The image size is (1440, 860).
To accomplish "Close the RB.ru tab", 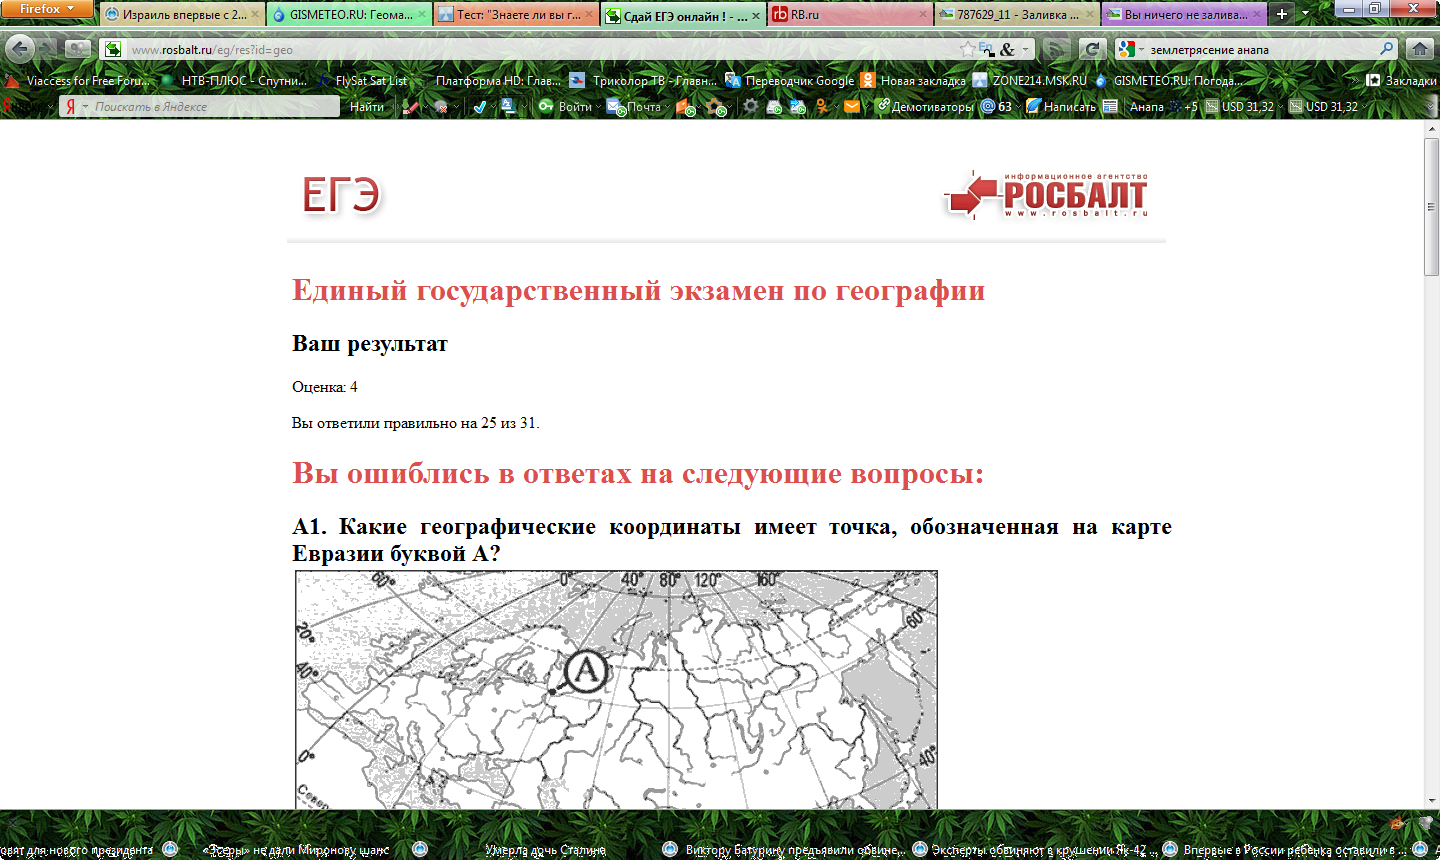I will [x=922, y=15].
